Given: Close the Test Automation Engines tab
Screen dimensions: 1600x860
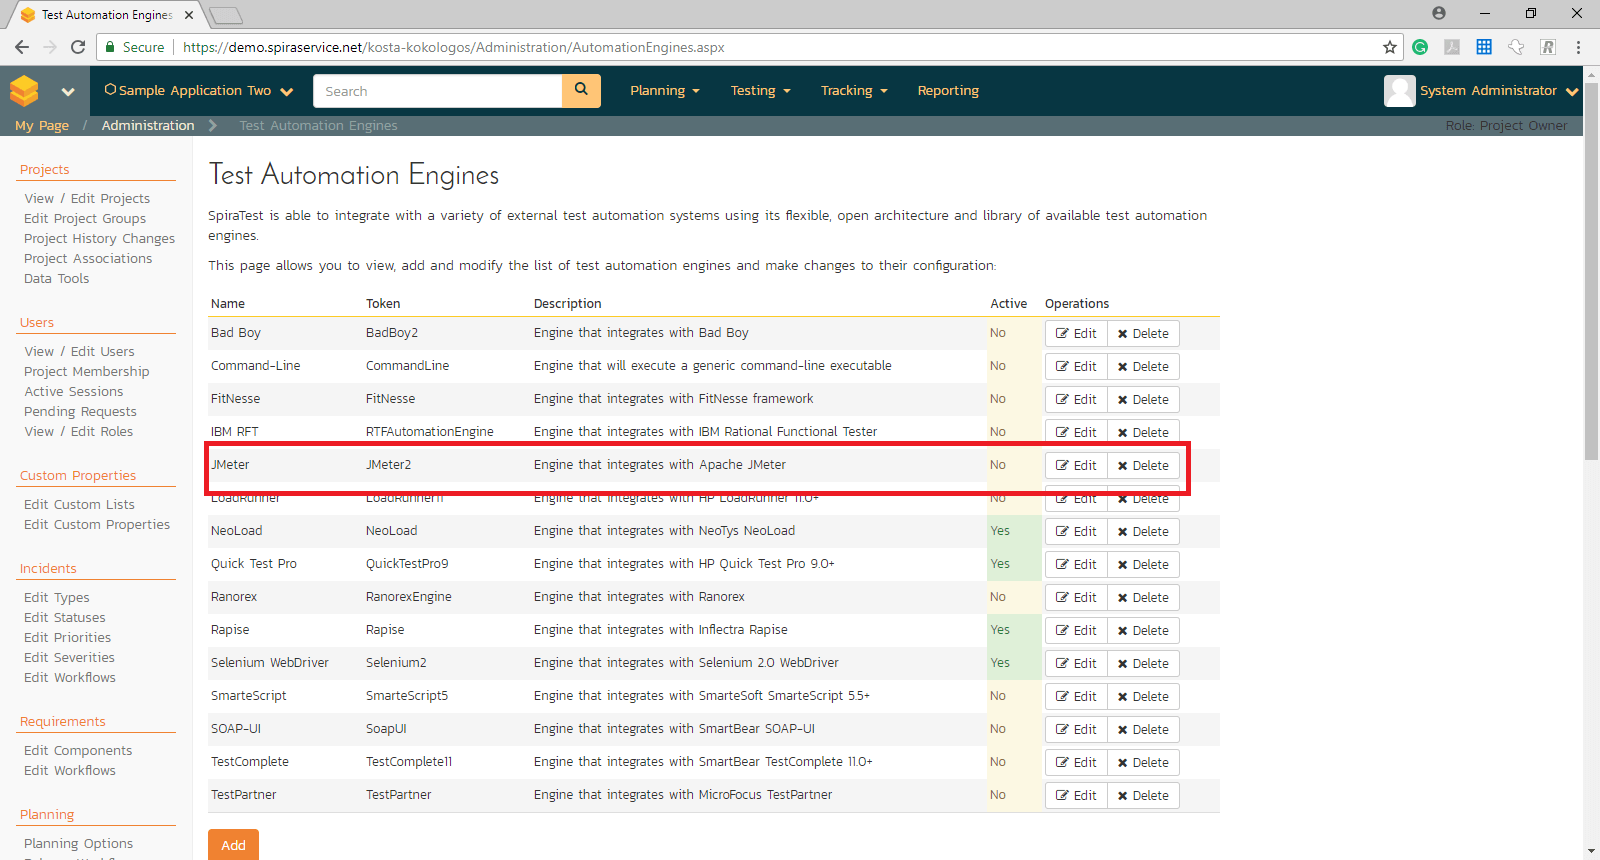Looking at the screenshot, I should [x=189, y=15].
